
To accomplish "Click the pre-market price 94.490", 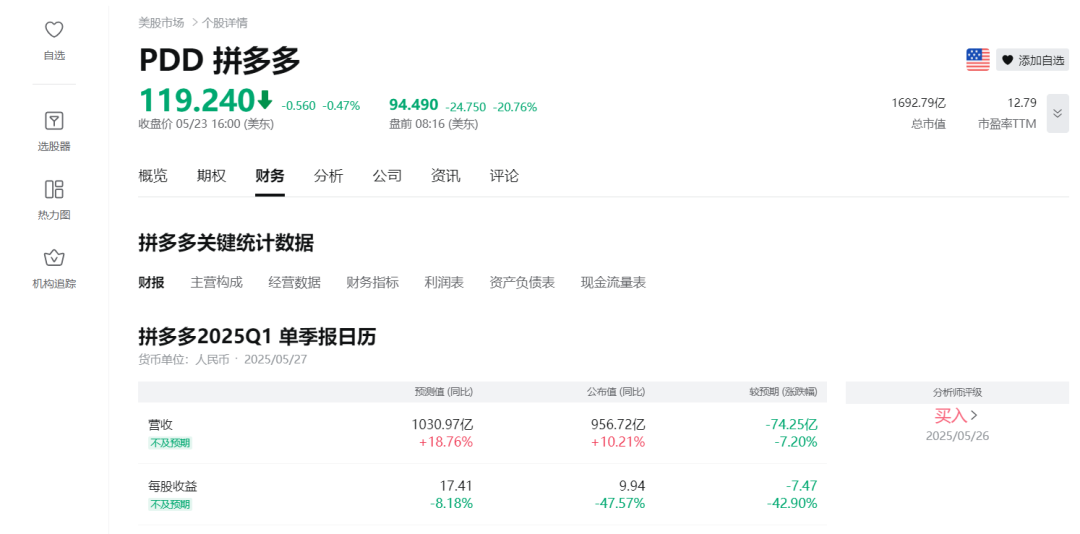I will tap(413, 105).
